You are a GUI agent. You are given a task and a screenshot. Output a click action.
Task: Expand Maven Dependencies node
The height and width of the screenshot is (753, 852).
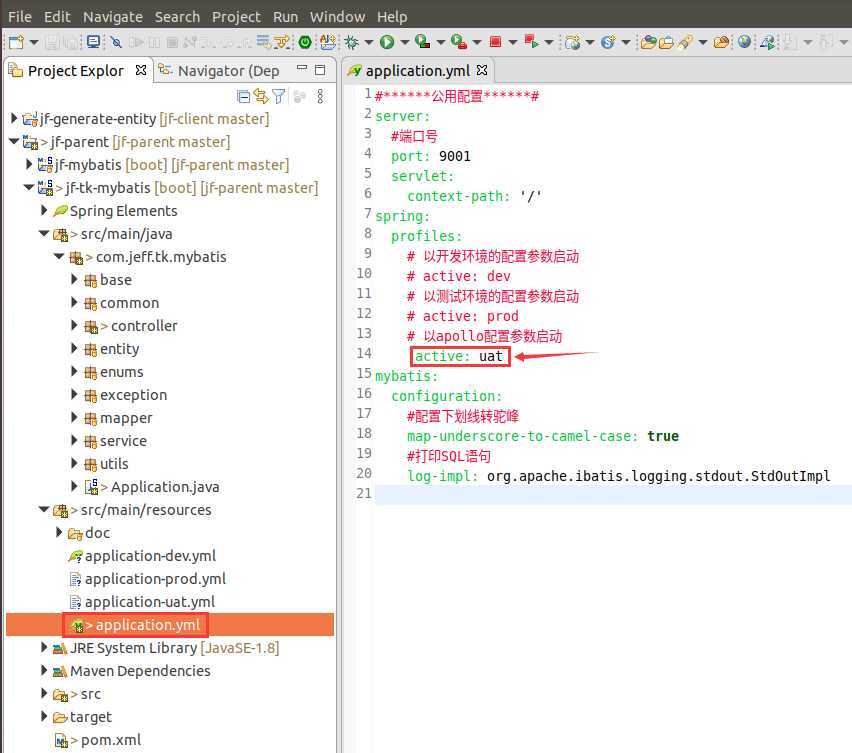point(45,670)
